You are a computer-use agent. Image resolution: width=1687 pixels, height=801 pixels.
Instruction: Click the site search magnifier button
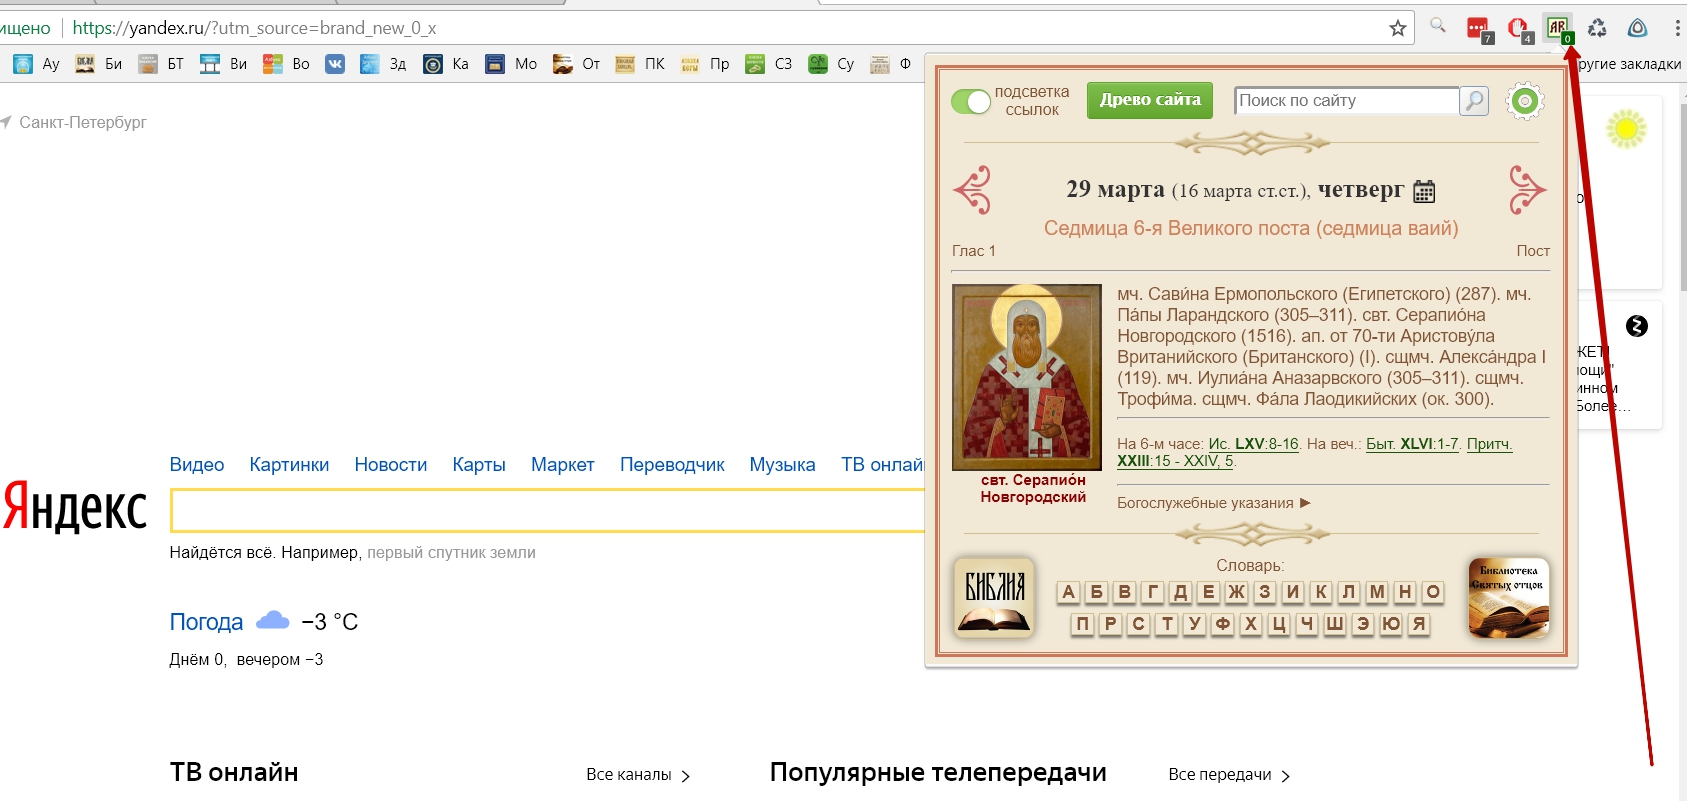pos(1474,101)
